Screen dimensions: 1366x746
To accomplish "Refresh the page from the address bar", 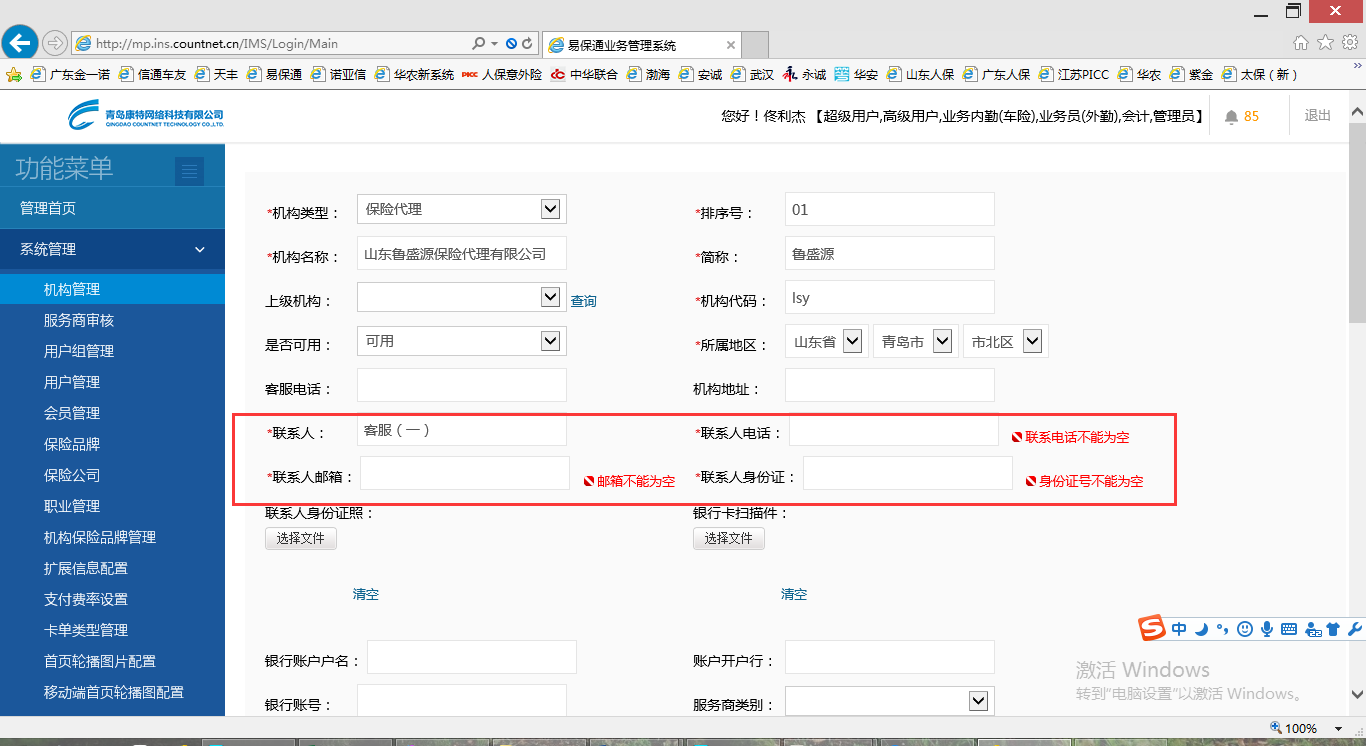I will pyautogui.click(x=527, y=44).
